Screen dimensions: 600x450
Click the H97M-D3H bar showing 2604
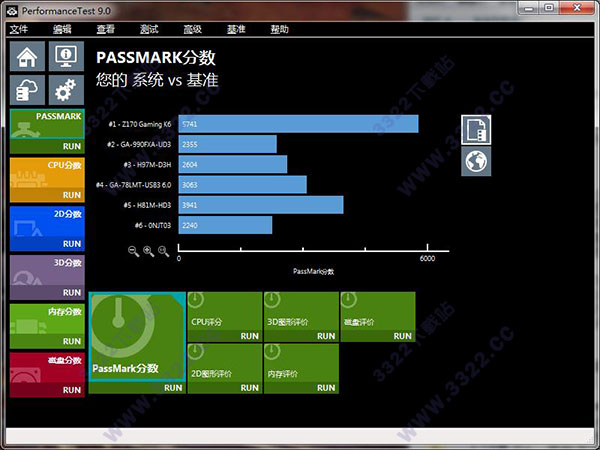(x=233, y=165)
